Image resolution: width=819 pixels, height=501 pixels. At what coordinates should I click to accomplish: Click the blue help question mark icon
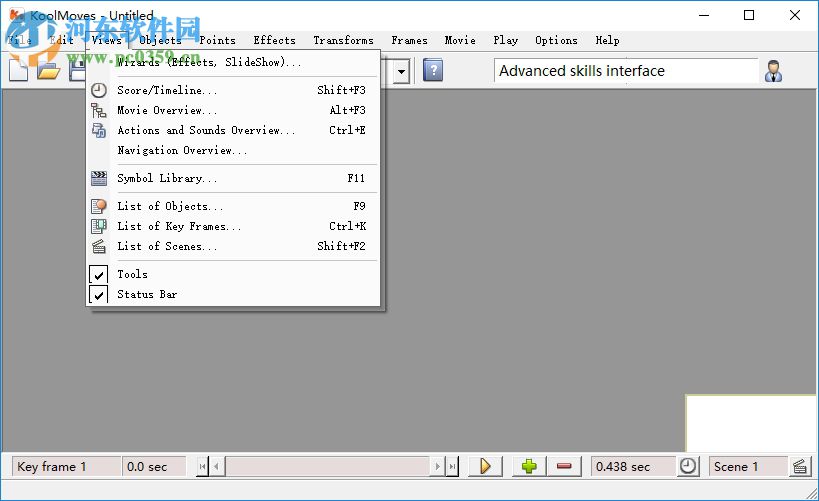click(x=432, y=70)
